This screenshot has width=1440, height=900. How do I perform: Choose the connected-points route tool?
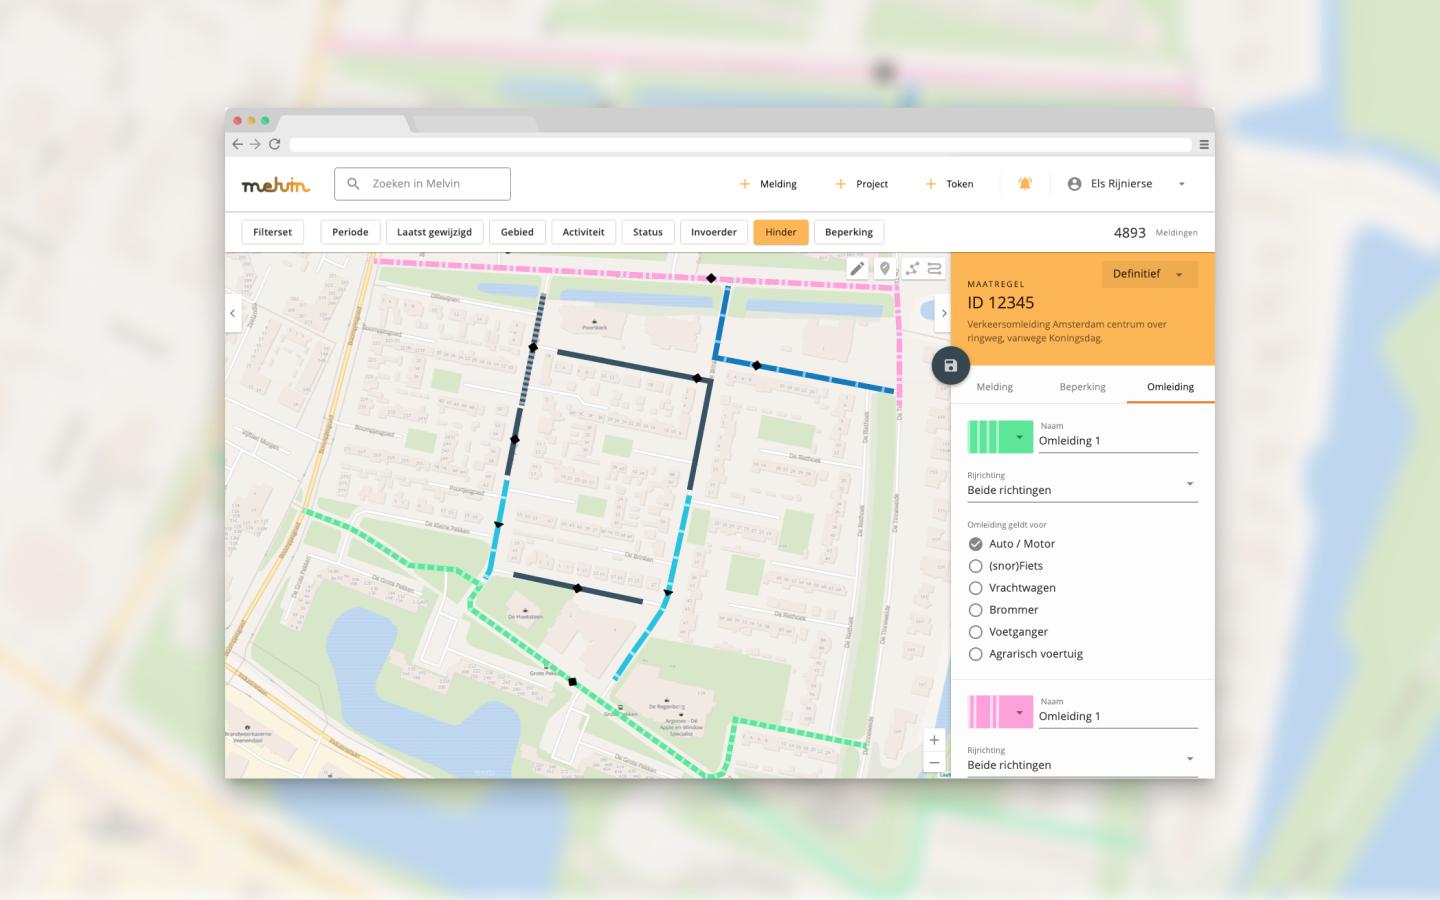[912, 268]
